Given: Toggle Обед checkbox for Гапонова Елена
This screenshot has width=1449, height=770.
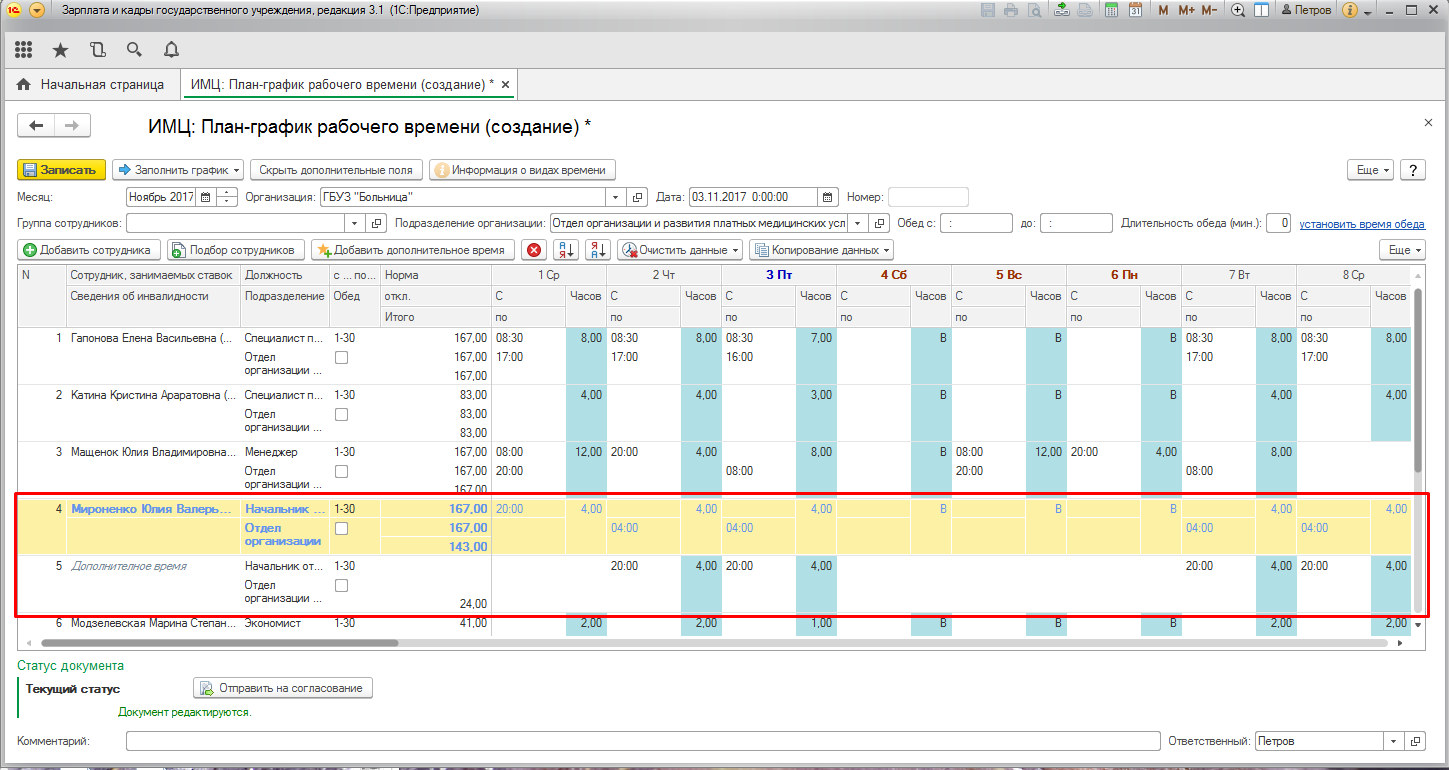Looking at the screenshot, I should click(x=341, y=357).
